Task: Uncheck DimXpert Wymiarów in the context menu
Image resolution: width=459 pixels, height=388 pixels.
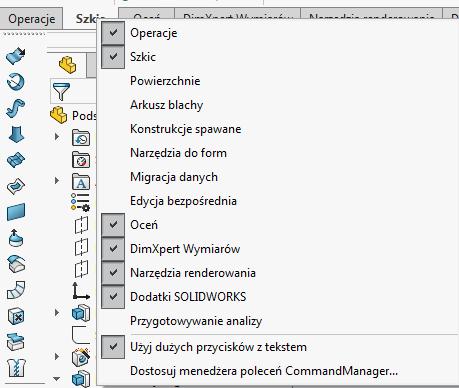Action: pyautogui.click(x=113, y=249)
